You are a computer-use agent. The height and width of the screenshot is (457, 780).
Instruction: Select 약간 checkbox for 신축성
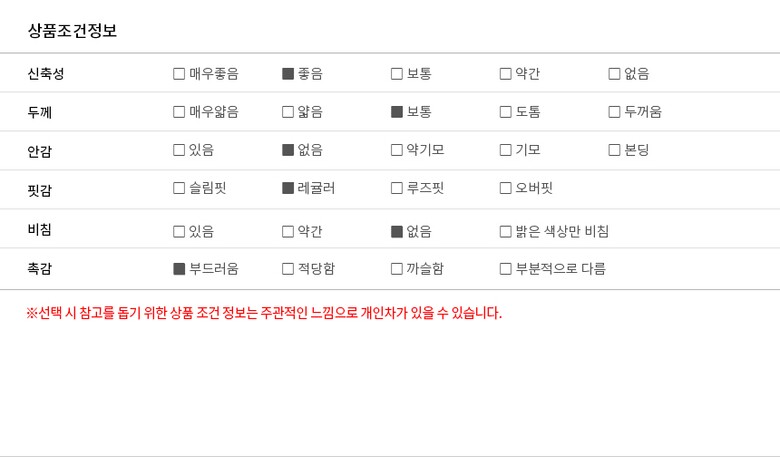click(x=506, y=74)
